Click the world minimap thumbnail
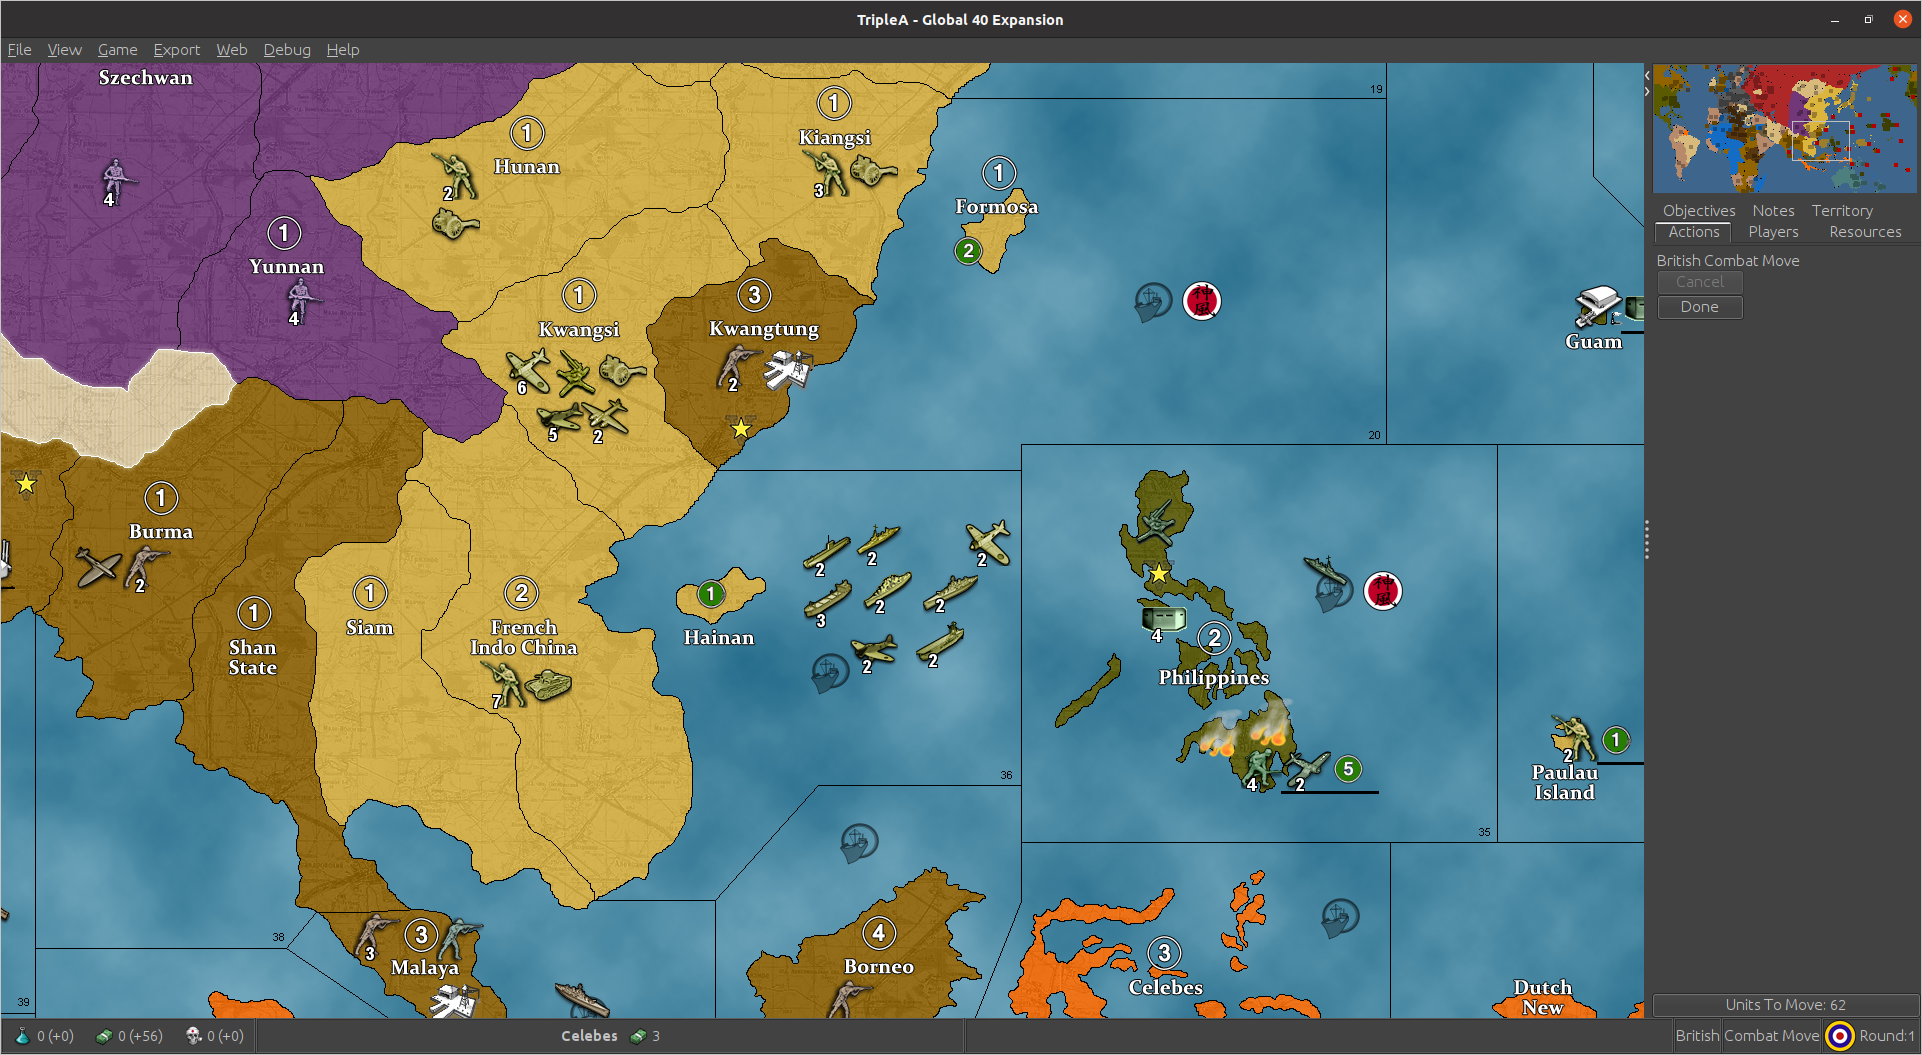Screen dimensions: 1922x1055 [x=1784, y=129]
